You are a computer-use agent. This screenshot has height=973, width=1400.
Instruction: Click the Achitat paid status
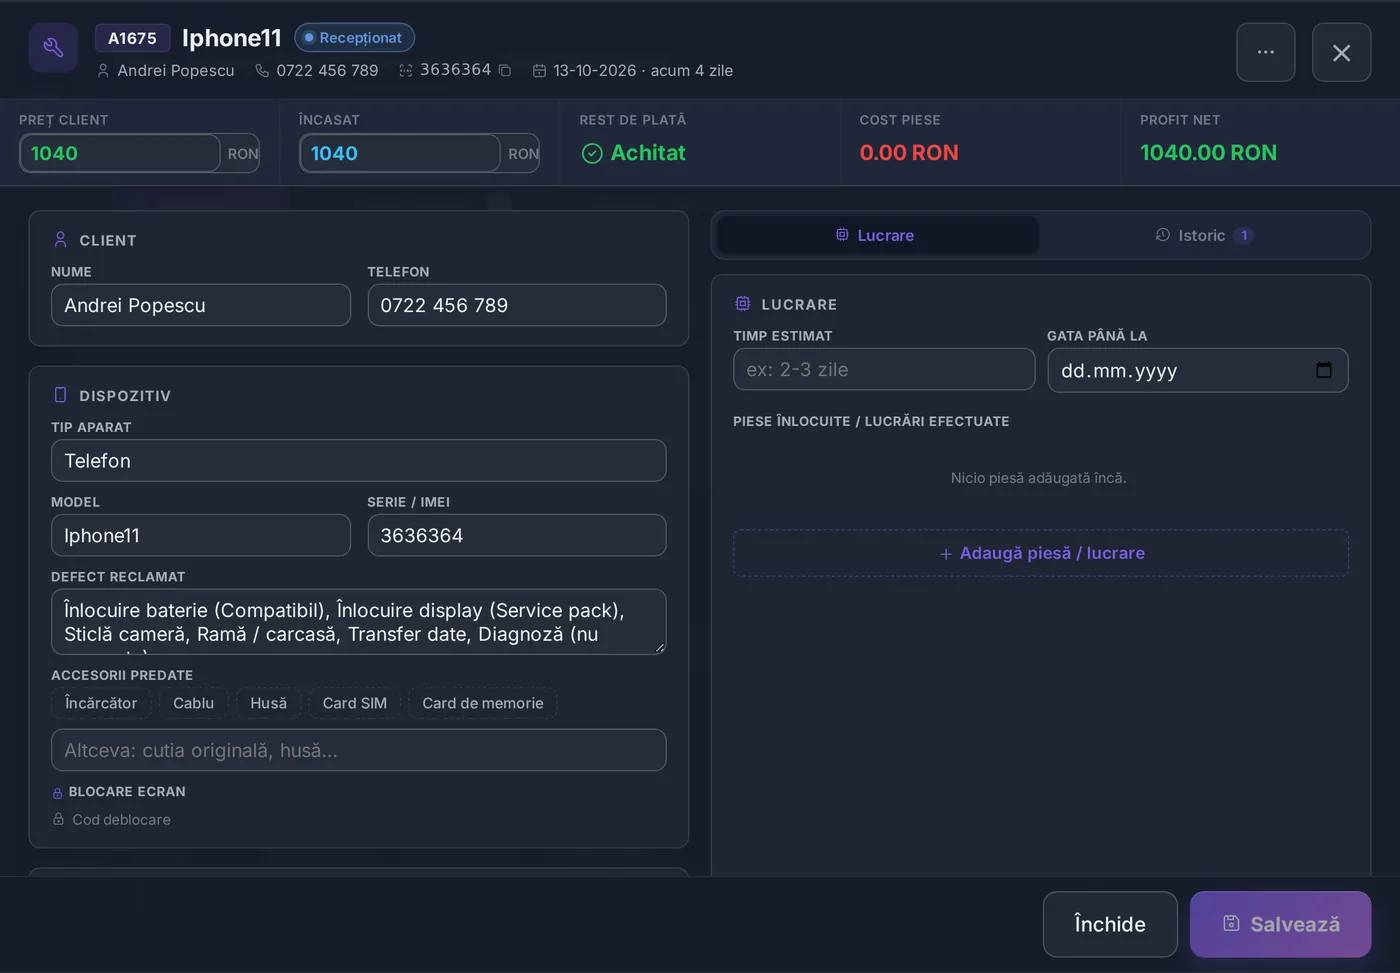(634, 153)
